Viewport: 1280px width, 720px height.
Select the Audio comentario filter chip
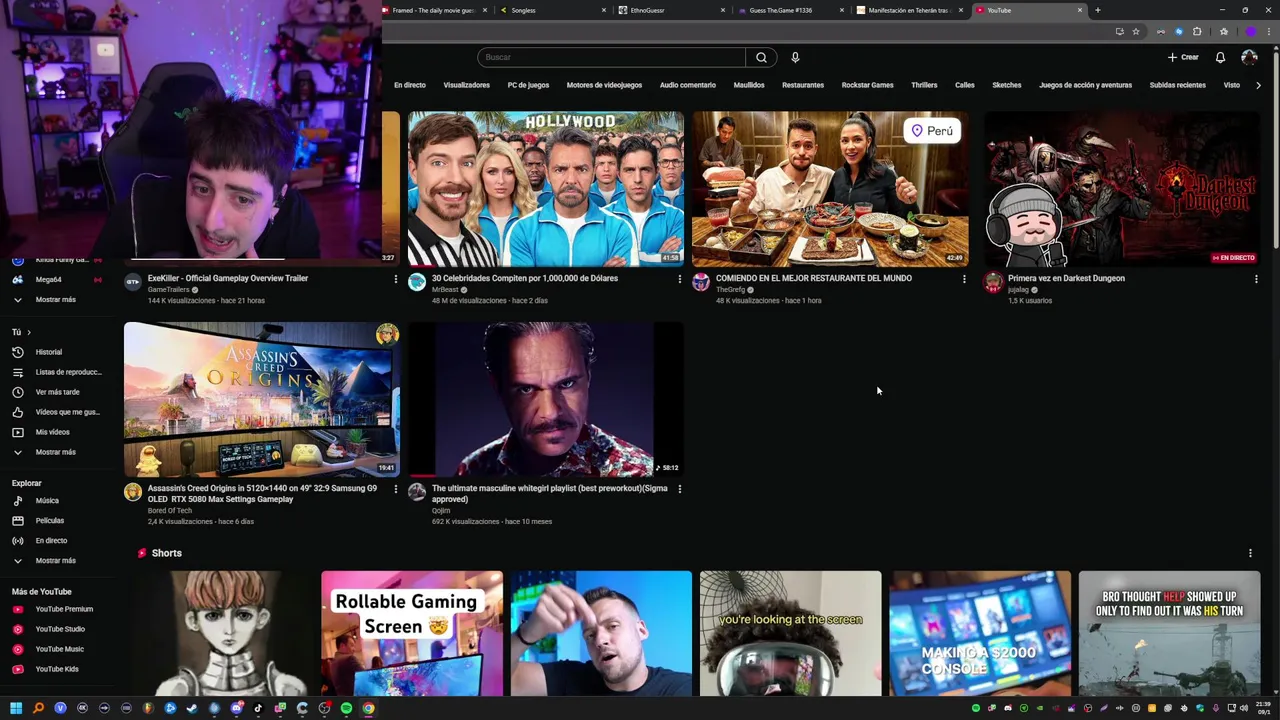688,85
